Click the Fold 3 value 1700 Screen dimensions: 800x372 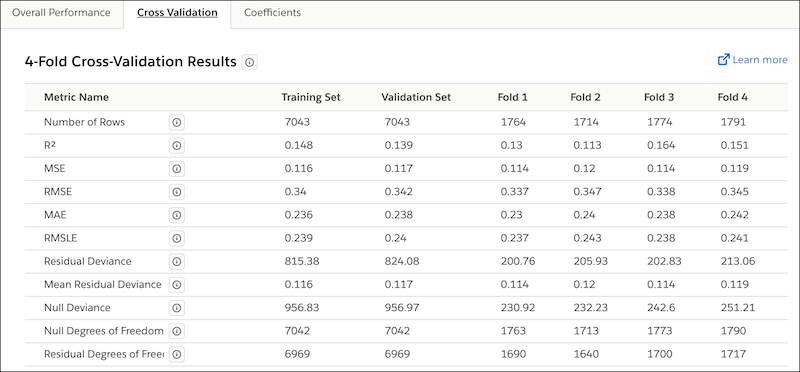tap(660, 354)
